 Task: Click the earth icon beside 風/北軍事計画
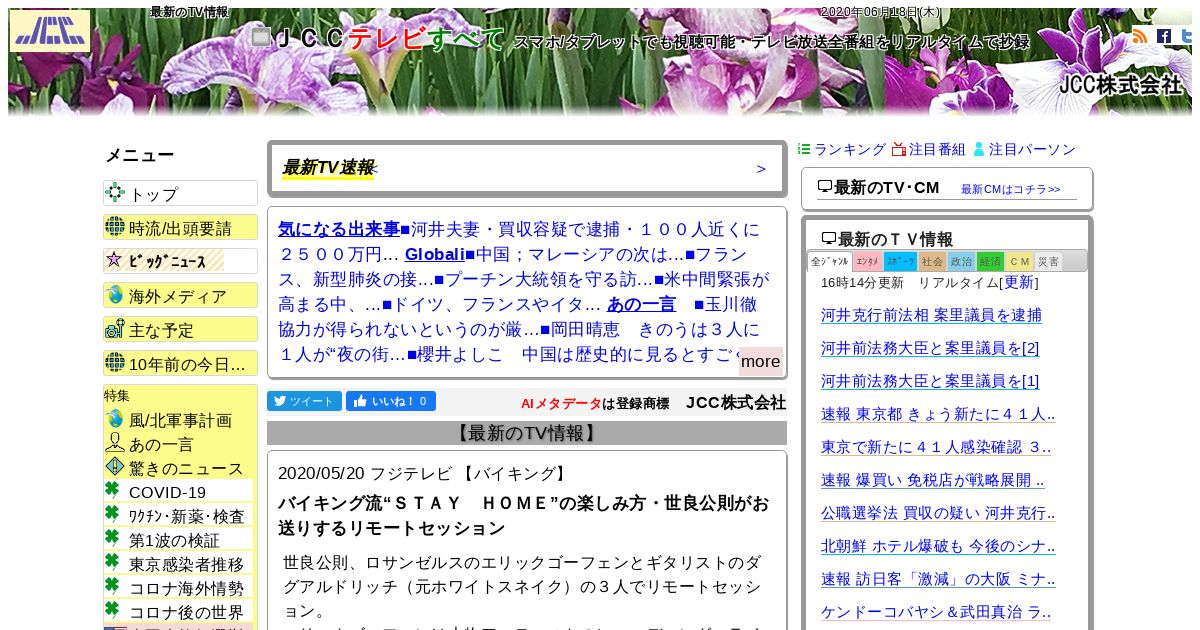pyautogui.click(x=115, y=419)
